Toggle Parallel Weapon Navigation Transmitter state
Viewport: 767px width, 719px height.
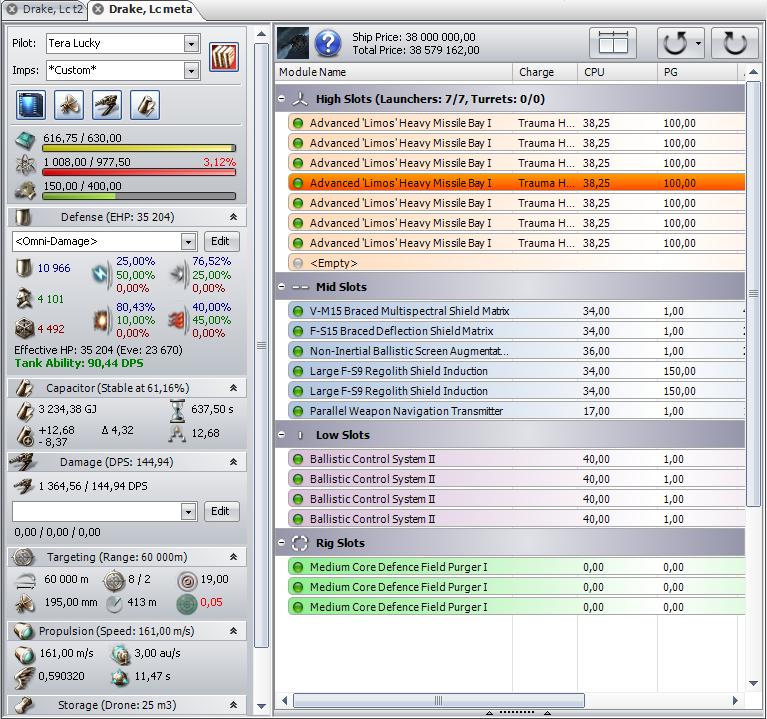(297, 411)
